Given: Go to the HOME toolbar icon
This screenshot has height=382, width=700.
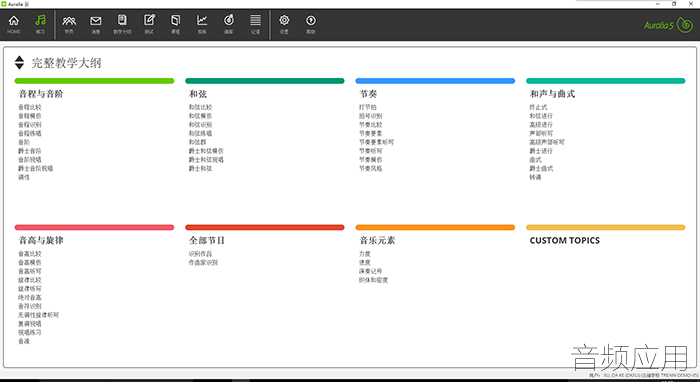Looking at the screenshot, I should click(14, 24).
